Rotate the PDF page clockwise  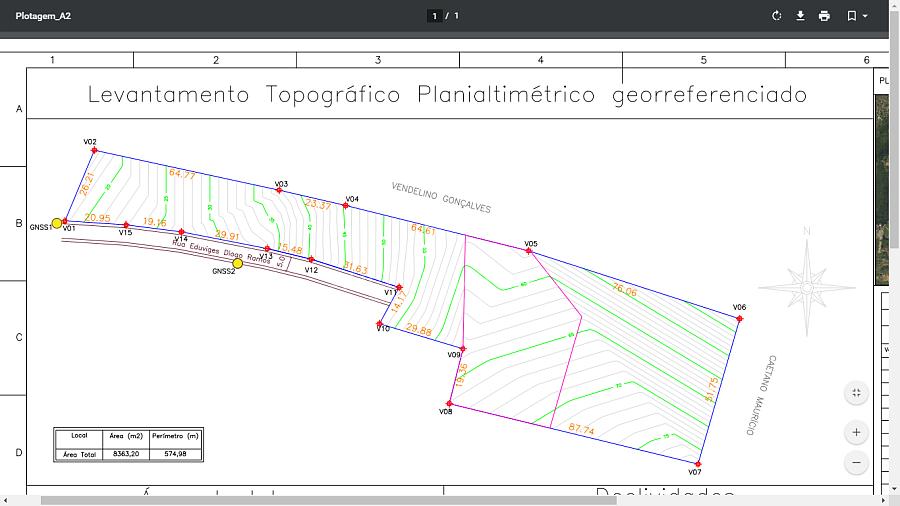(776, 16)
